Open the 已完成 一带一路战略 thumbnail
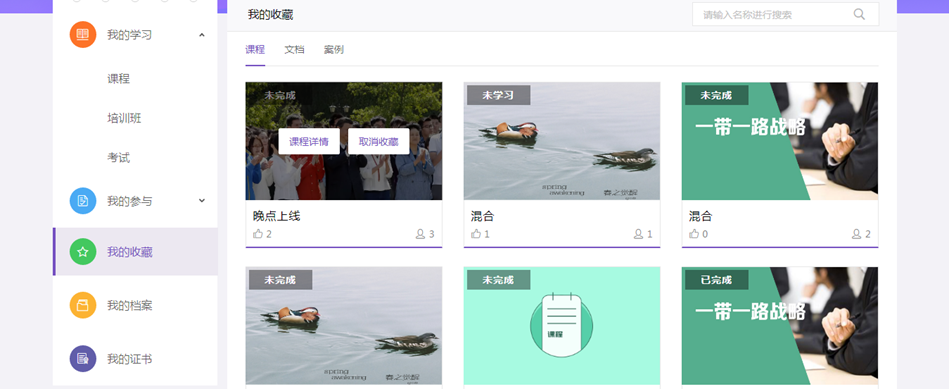949x389 pixels. click(780, 325)
